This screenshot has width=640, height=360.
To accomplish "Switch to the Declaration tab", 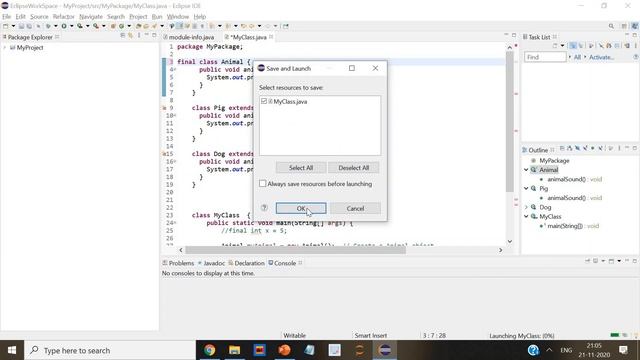I will [247, 263].
